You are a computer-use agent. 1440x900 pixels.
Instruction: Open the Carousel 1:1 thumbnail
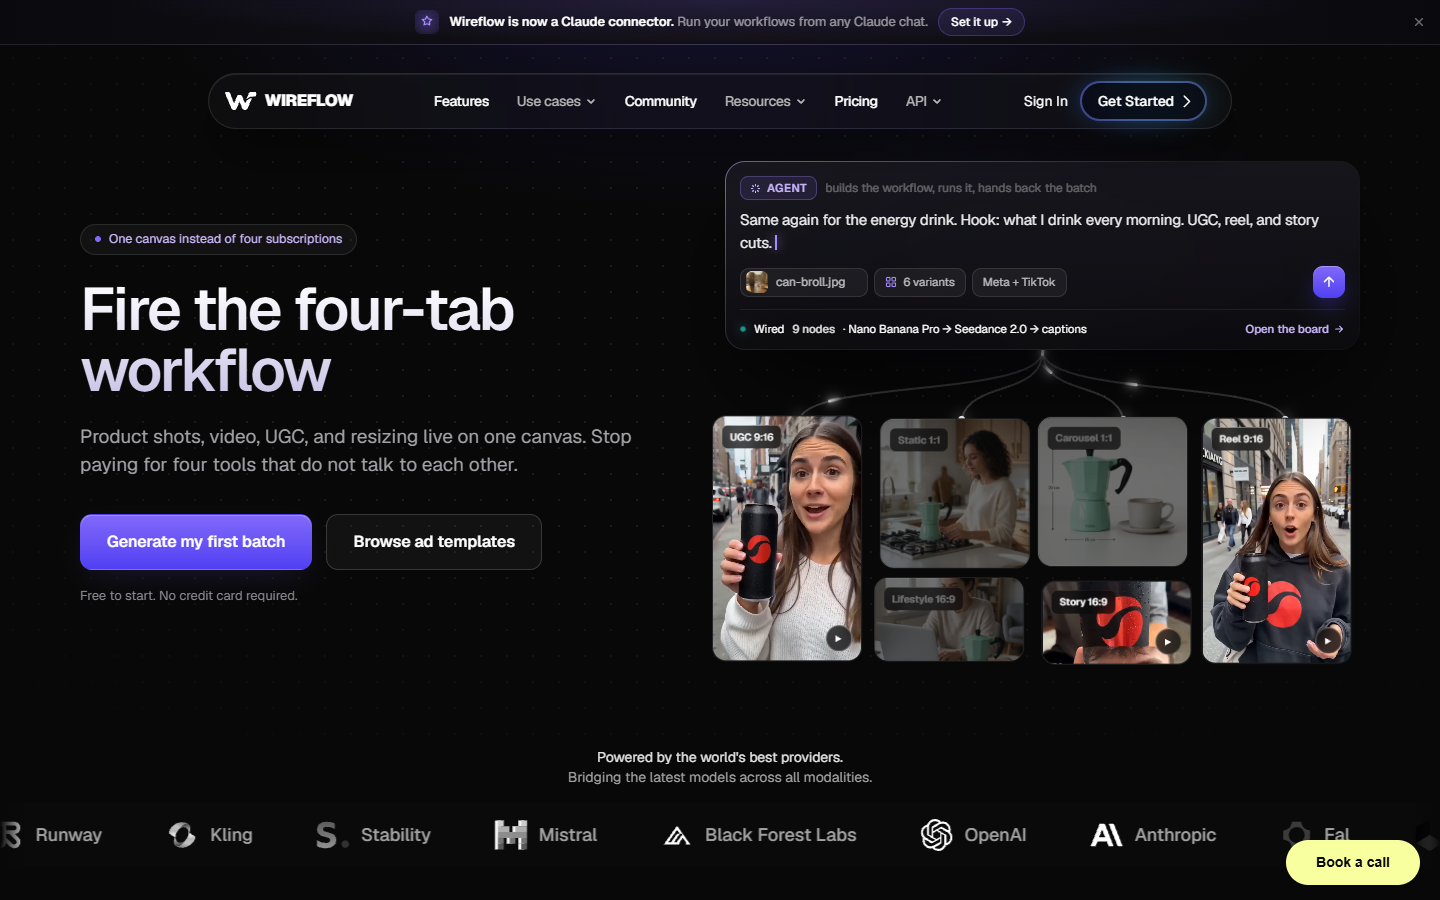(x=1112, y=492)
